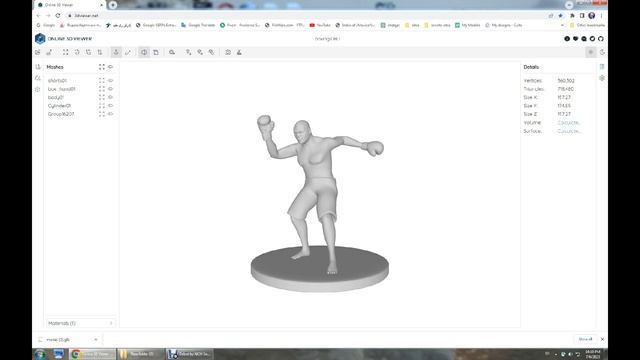Hide the Cylinder01 mesh

point(111,106)
